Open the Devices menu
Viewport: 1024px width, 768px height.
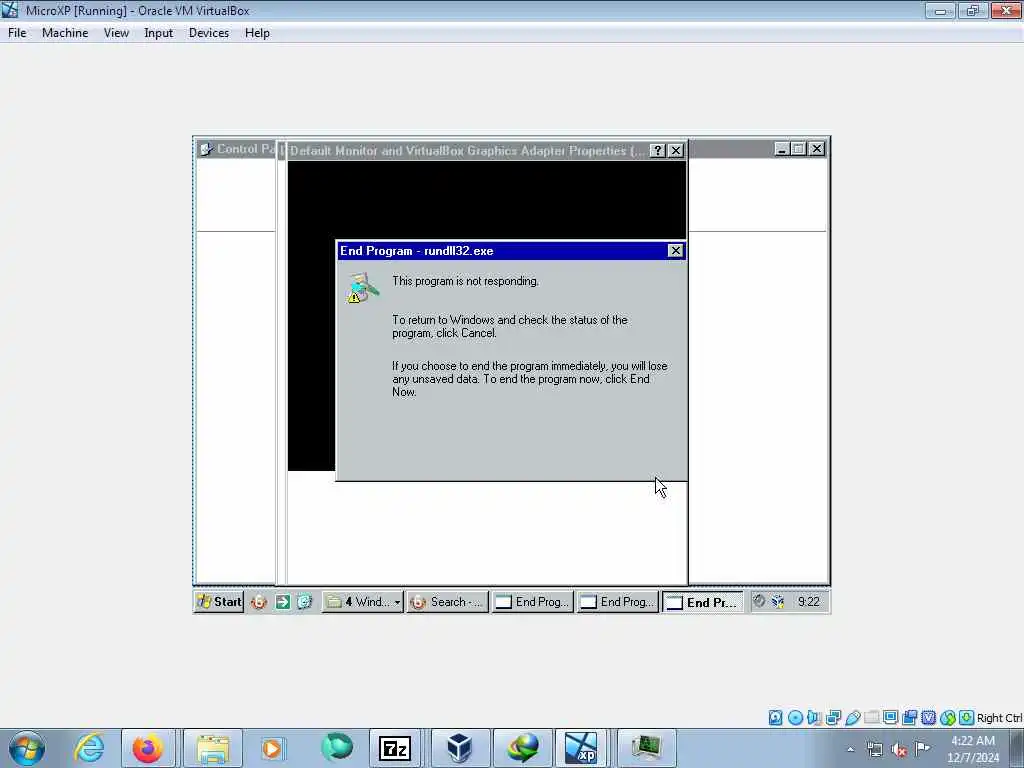208,33
